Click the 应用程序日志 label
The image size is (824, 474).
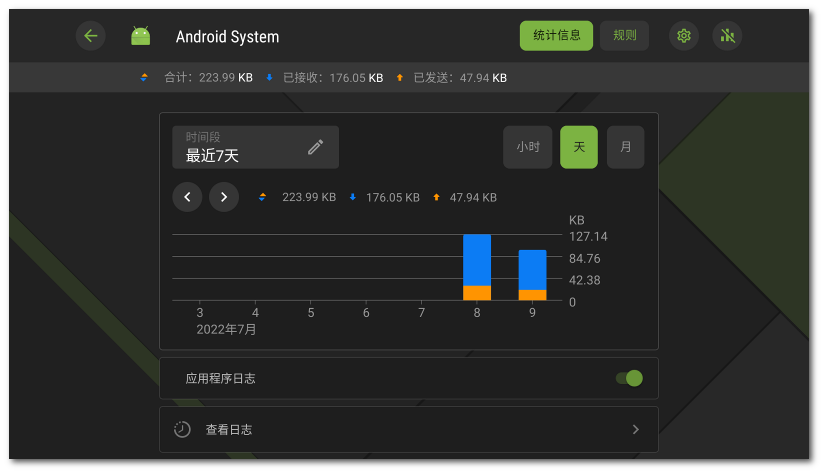coord(220,378)
